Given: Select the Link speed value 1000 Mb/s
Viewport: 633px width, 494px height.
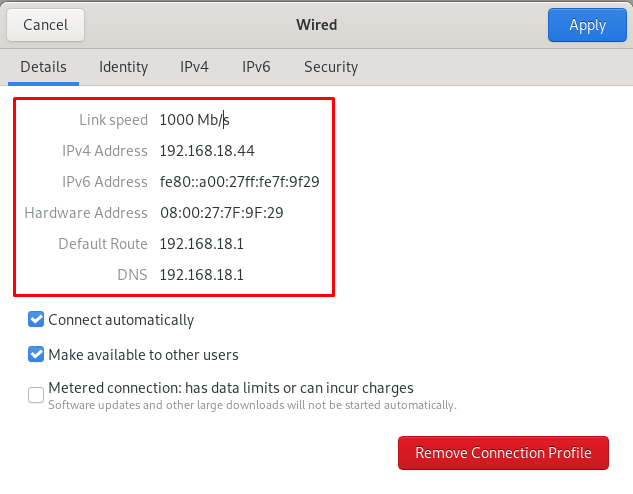Looking at the screenshot, I should click(195, 120).
